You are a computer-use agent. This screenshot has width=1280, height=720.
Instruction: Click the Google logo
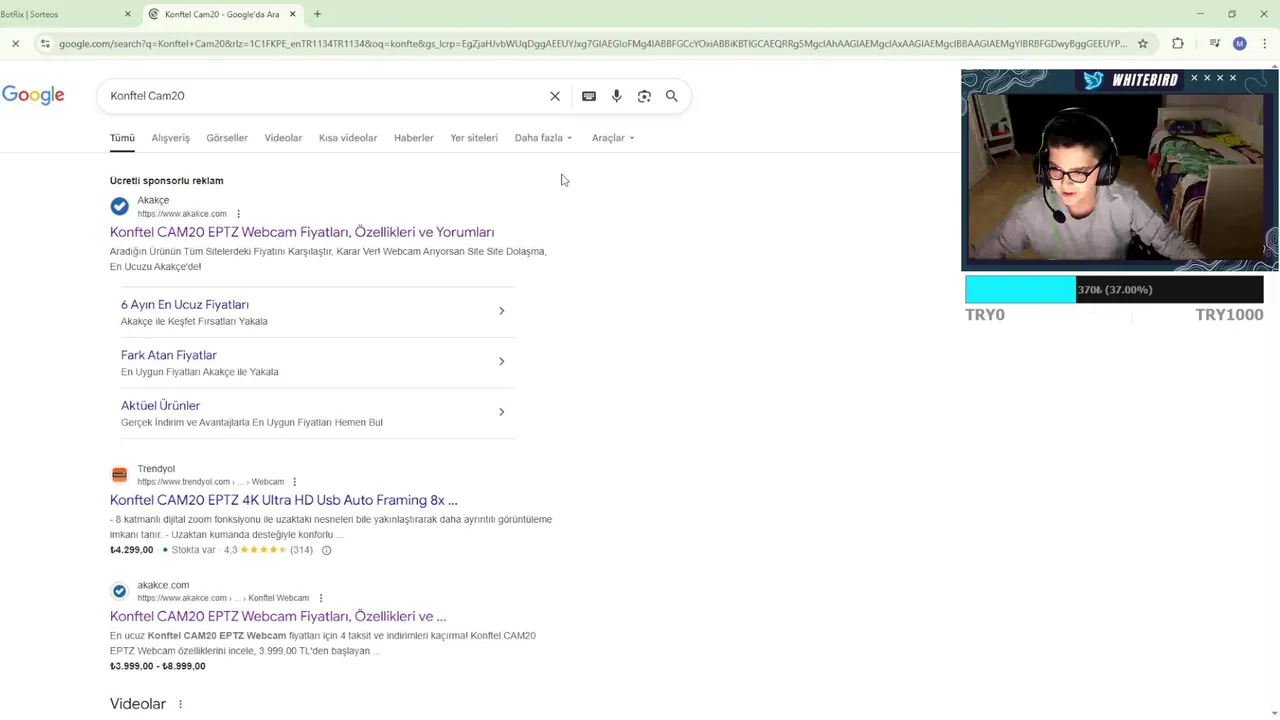[x=33, y=95]
